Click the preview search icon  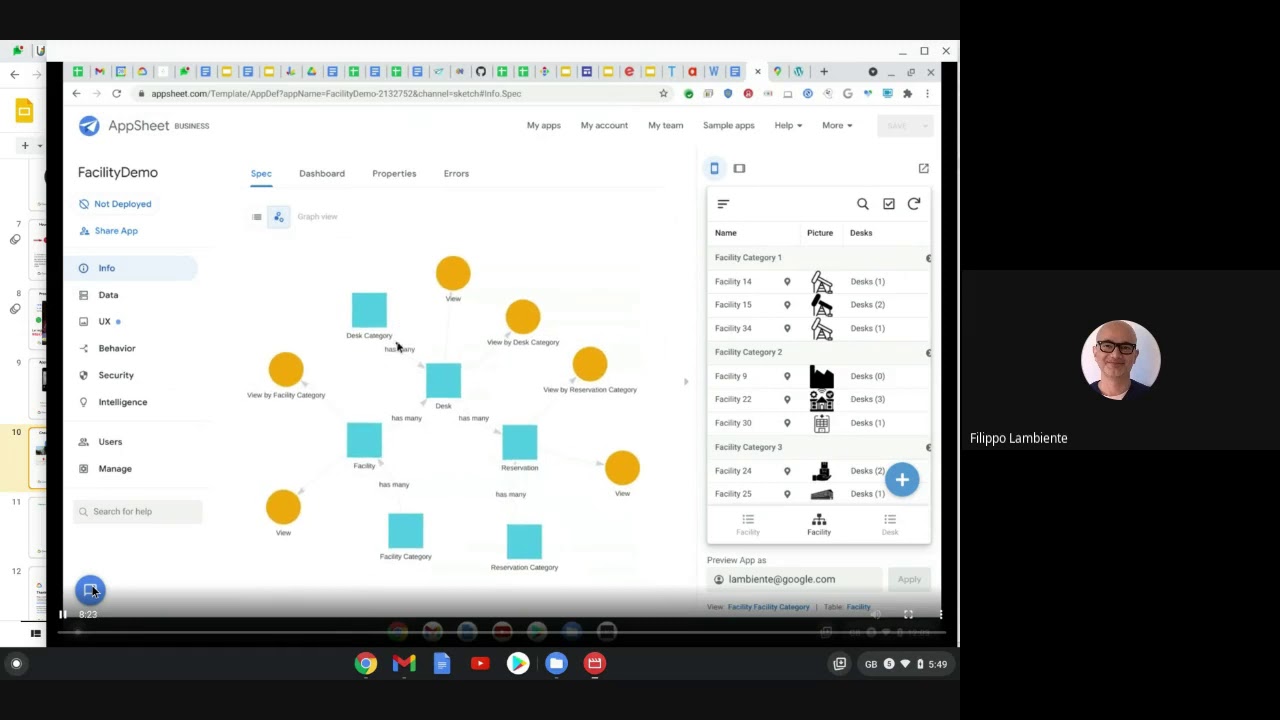(863, 204)
